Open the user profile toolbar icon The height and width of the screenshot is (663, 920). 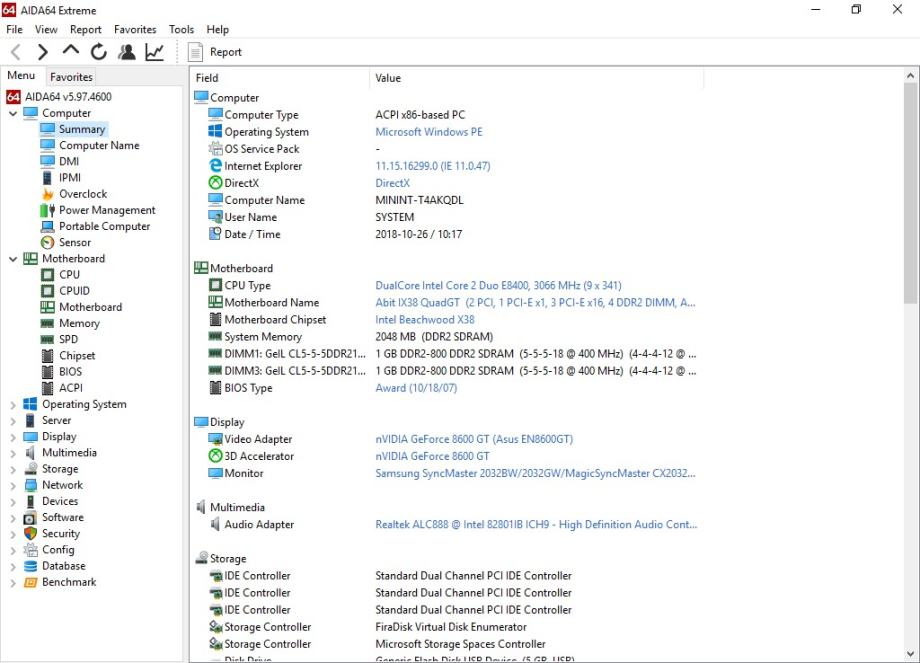[126, 52]
